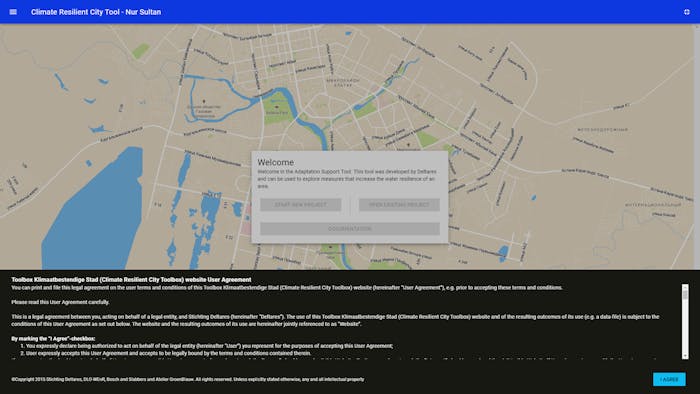Open the DOCUMENTATION button in Welcome dialog
Screen dimensions: 700x394
[350, 228]
